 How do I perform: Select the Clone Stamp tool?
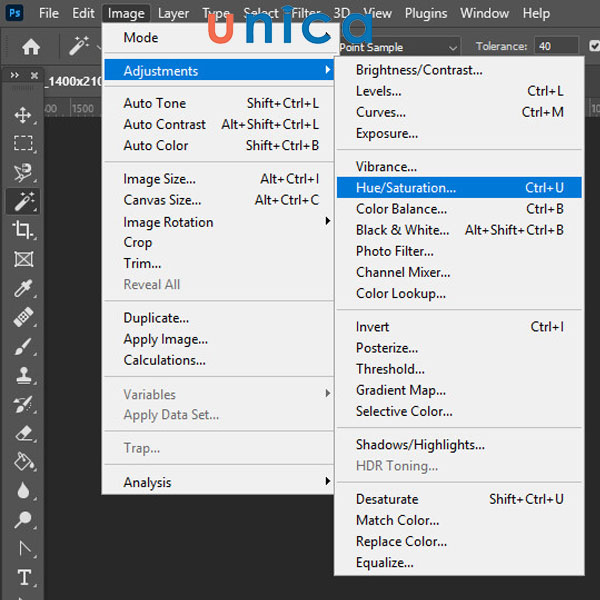24,376
